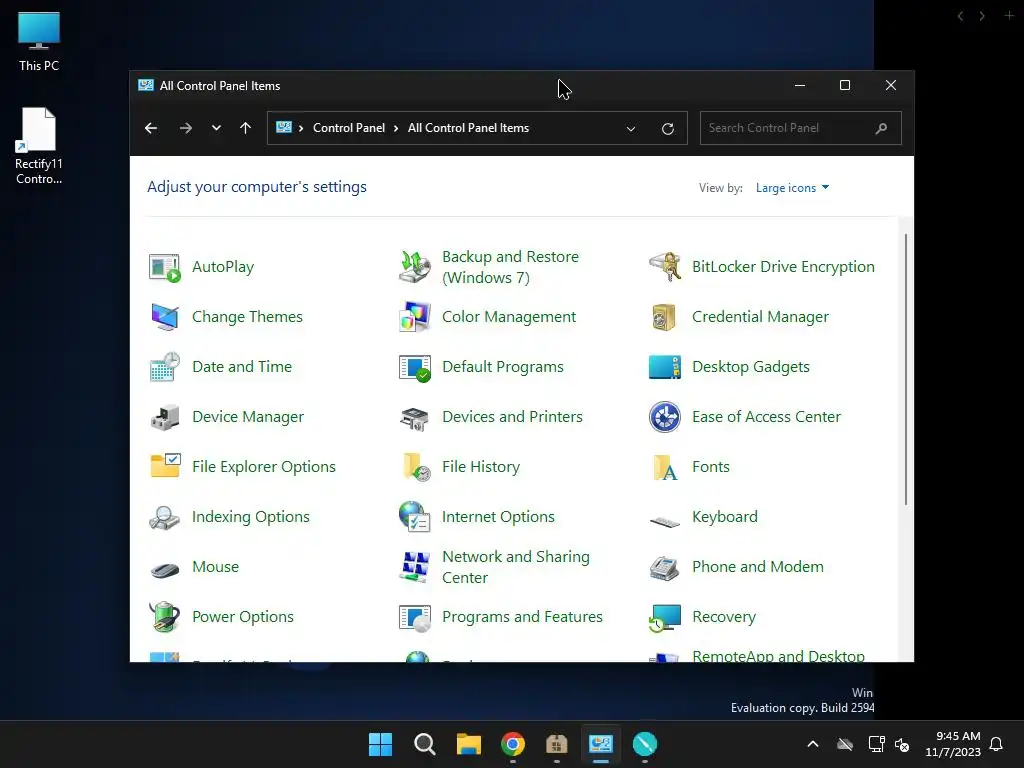Open the recent locations chevron
The height and width of the screenshot is (768, 1024).
click(x=216, y=128)
